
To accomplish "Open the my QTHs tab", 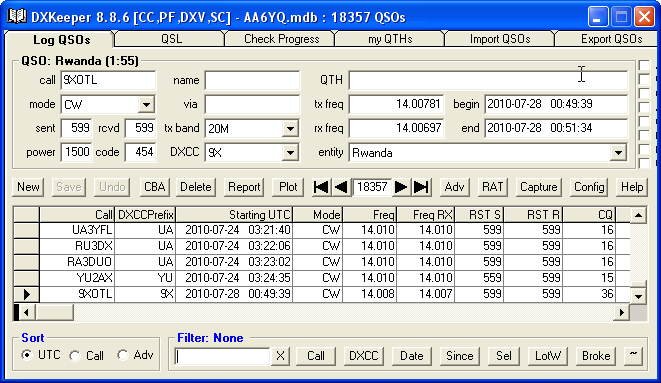I will [390, 39].
